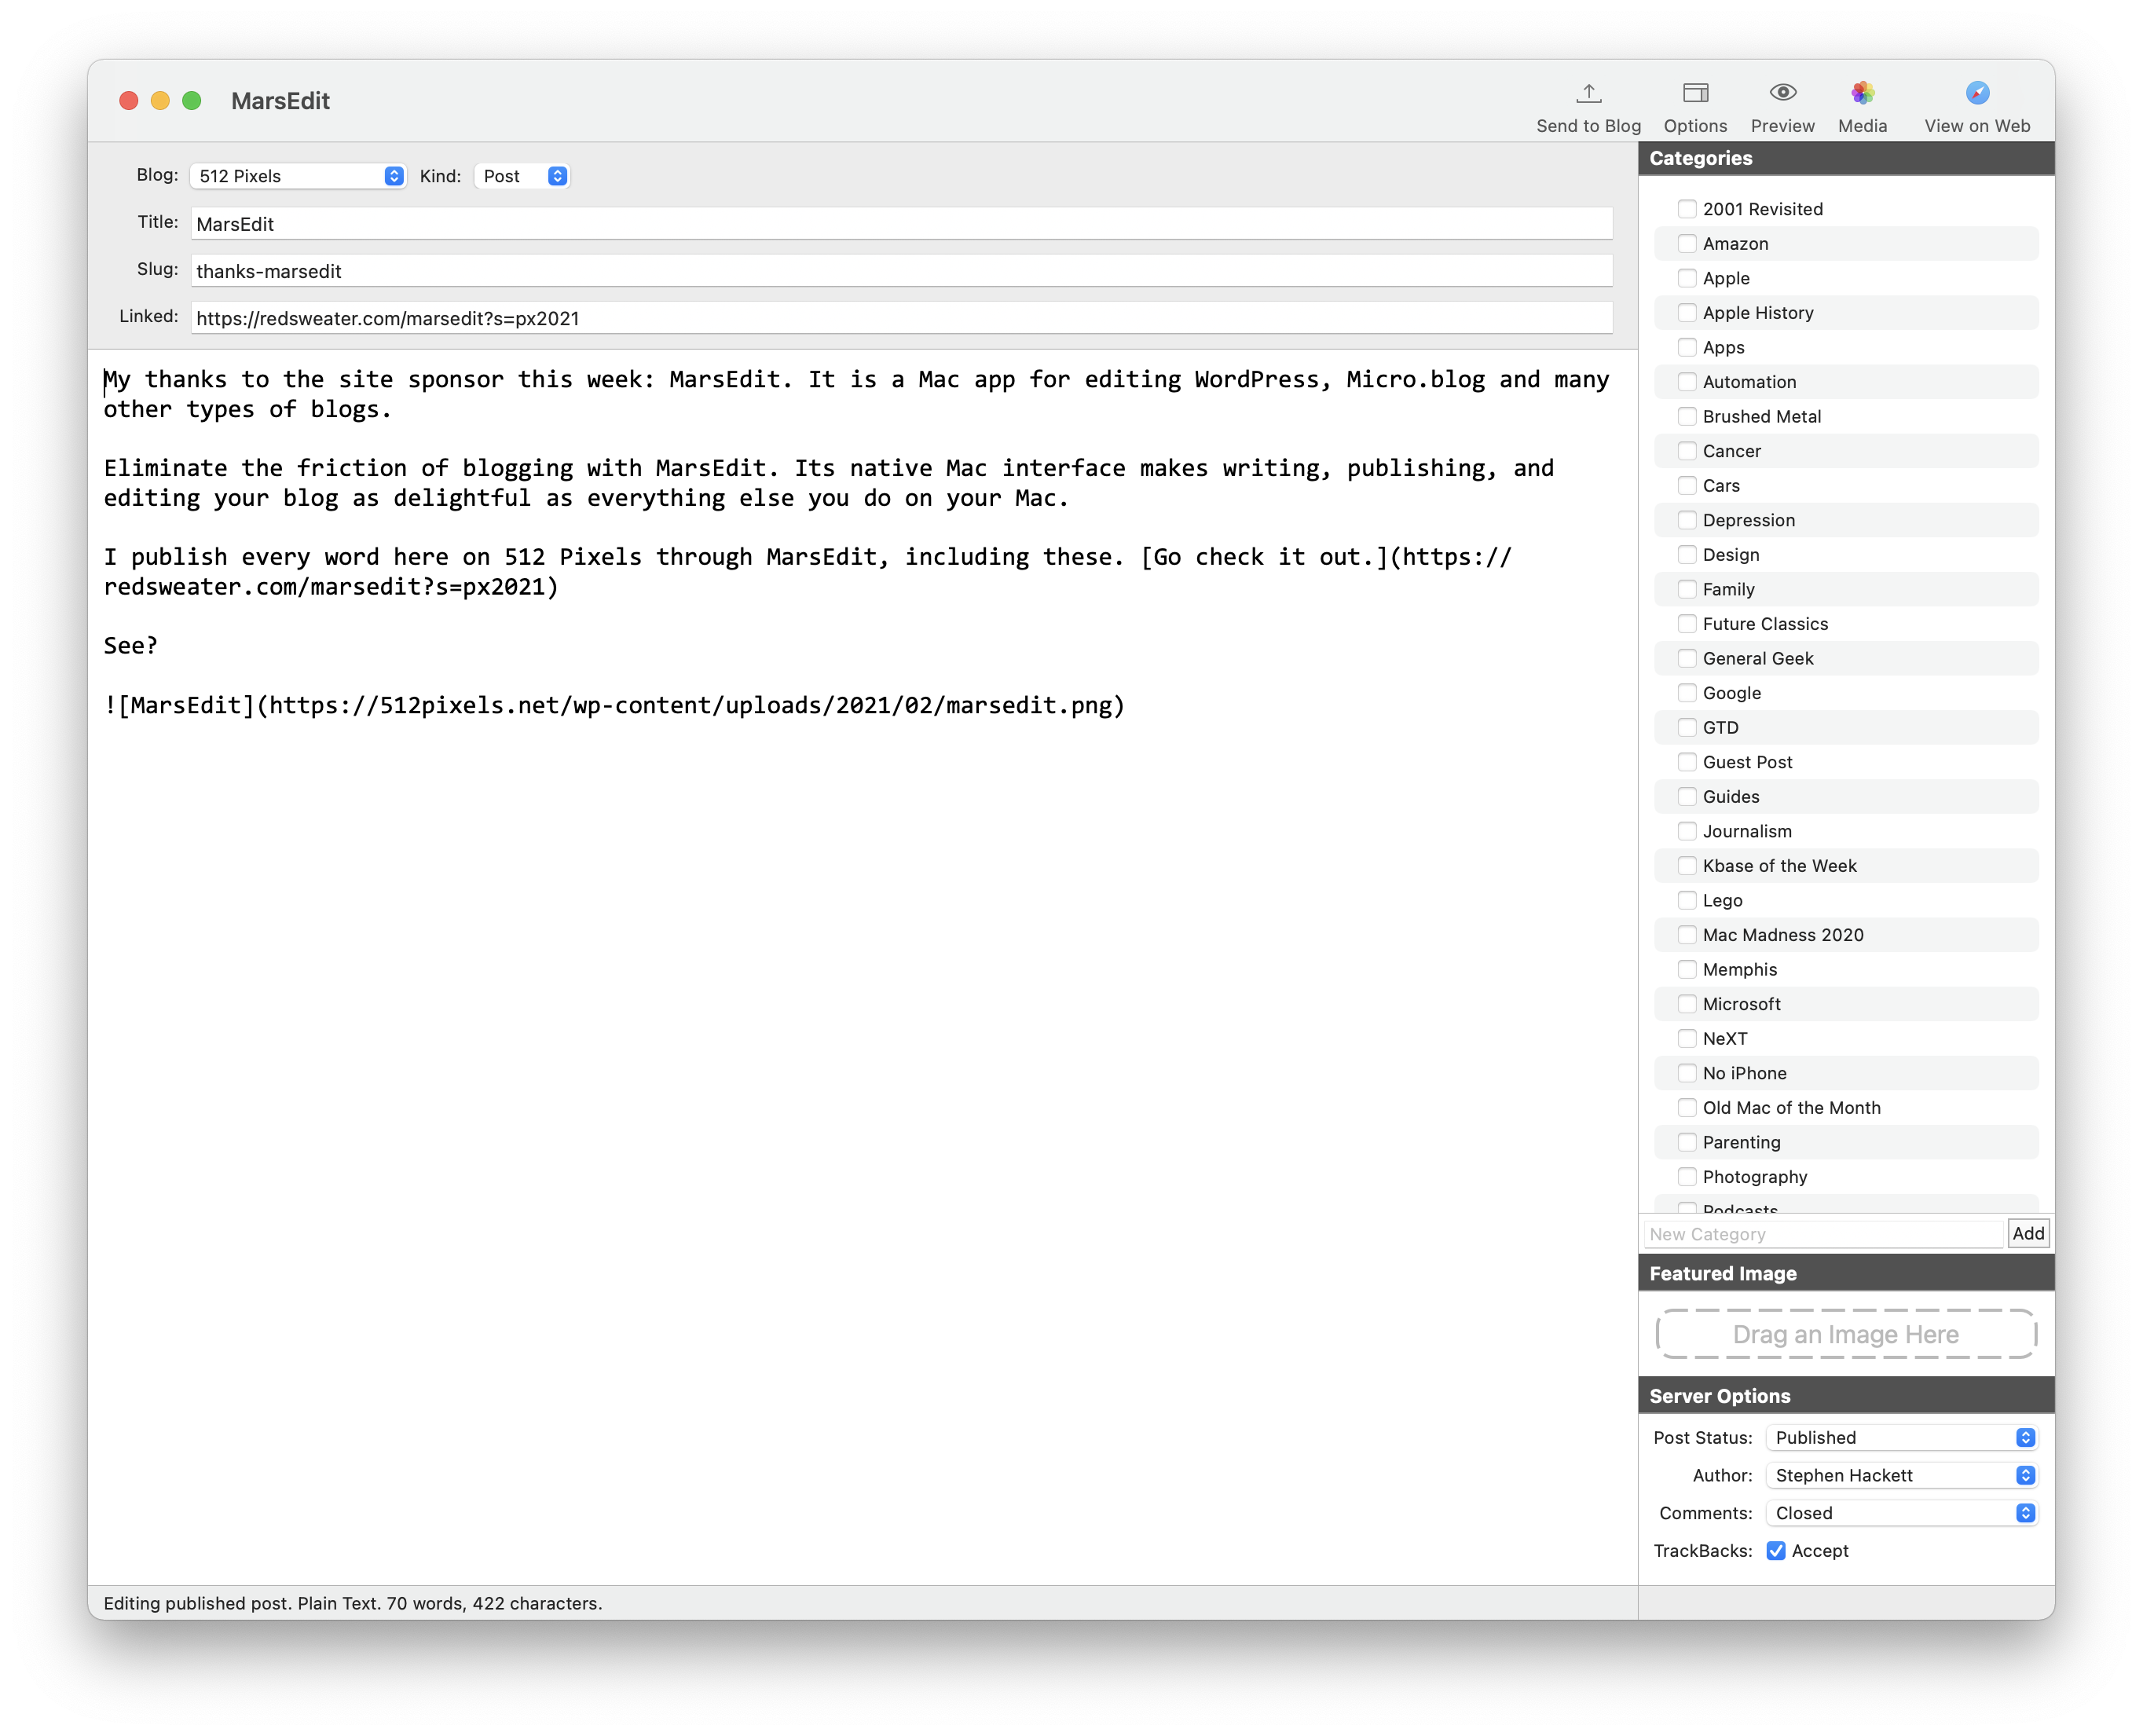Check the Guides category
Viewport: 2143px width, 1736px height.
tap(1687, 796)
